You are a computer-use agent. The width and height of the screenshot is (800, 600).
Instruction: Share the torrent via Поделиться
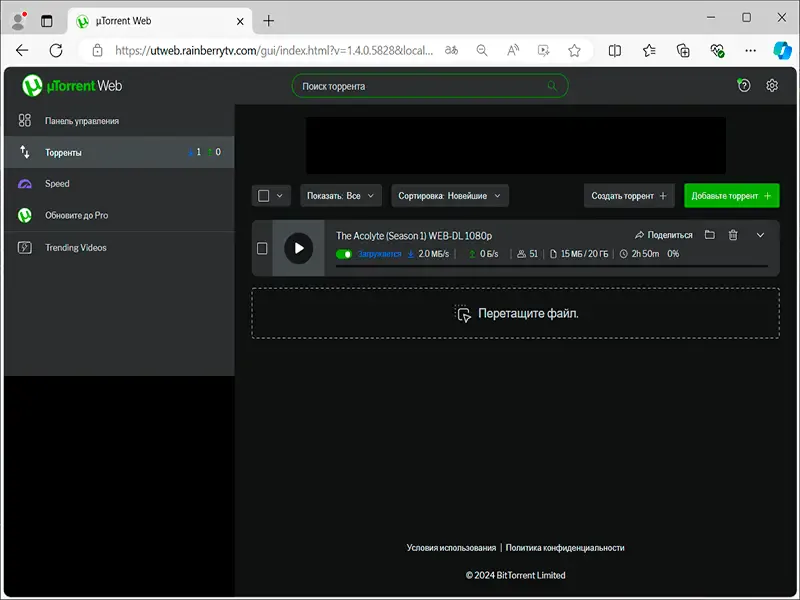(x=663, y=235)
